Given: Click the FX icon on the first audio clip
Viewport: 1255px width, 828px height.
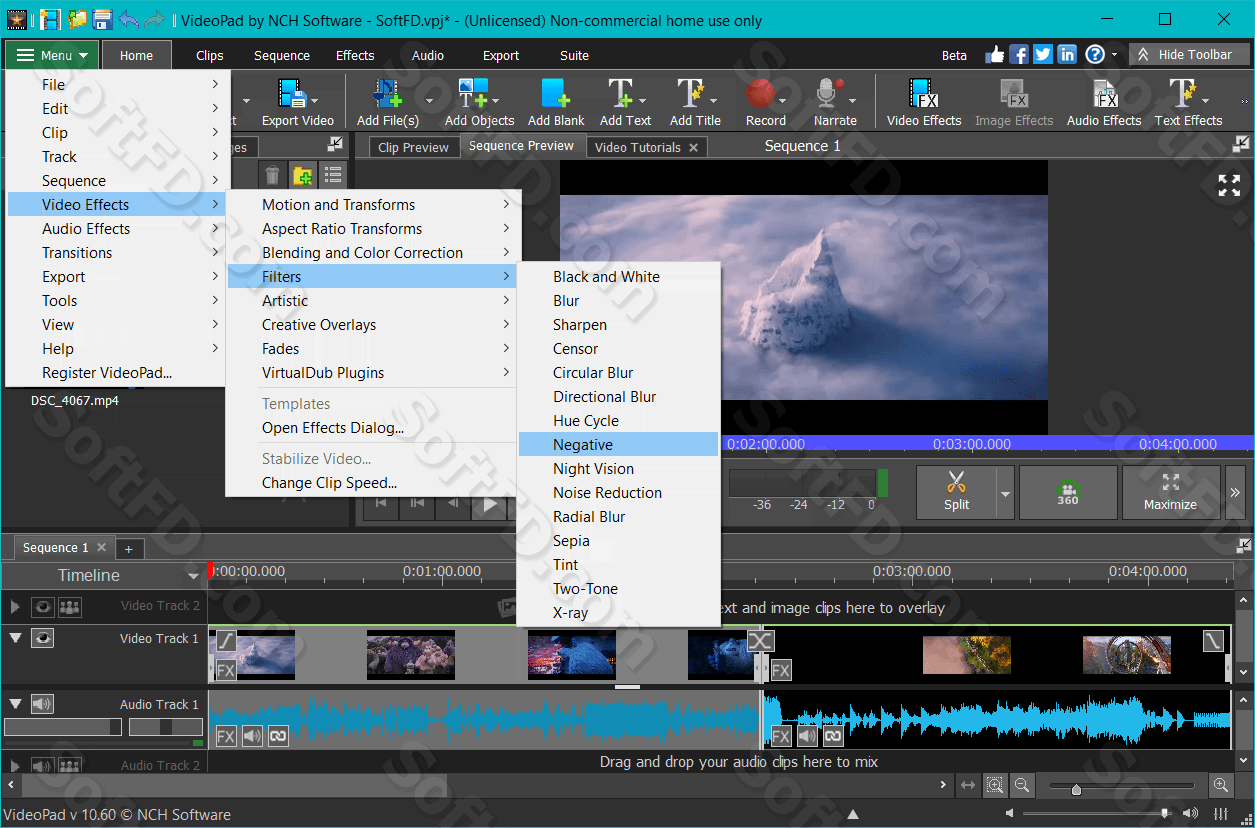Looking at the screenshot, I should [226, 736].
